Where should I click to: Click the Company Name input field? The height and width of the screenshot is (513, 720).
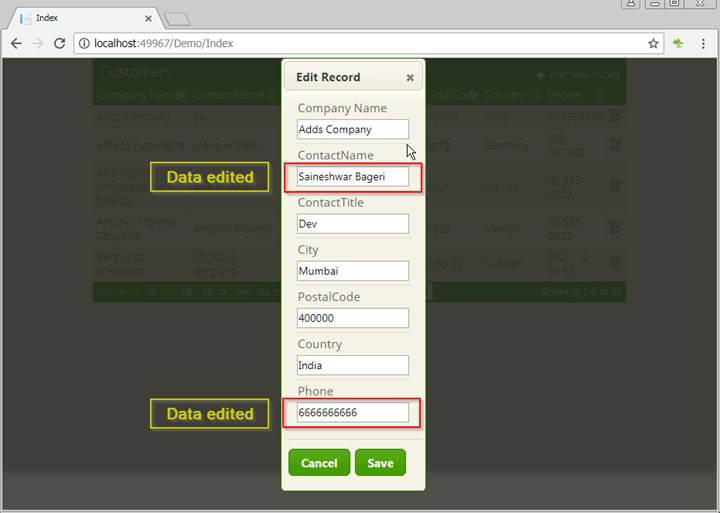click(353, 129)
